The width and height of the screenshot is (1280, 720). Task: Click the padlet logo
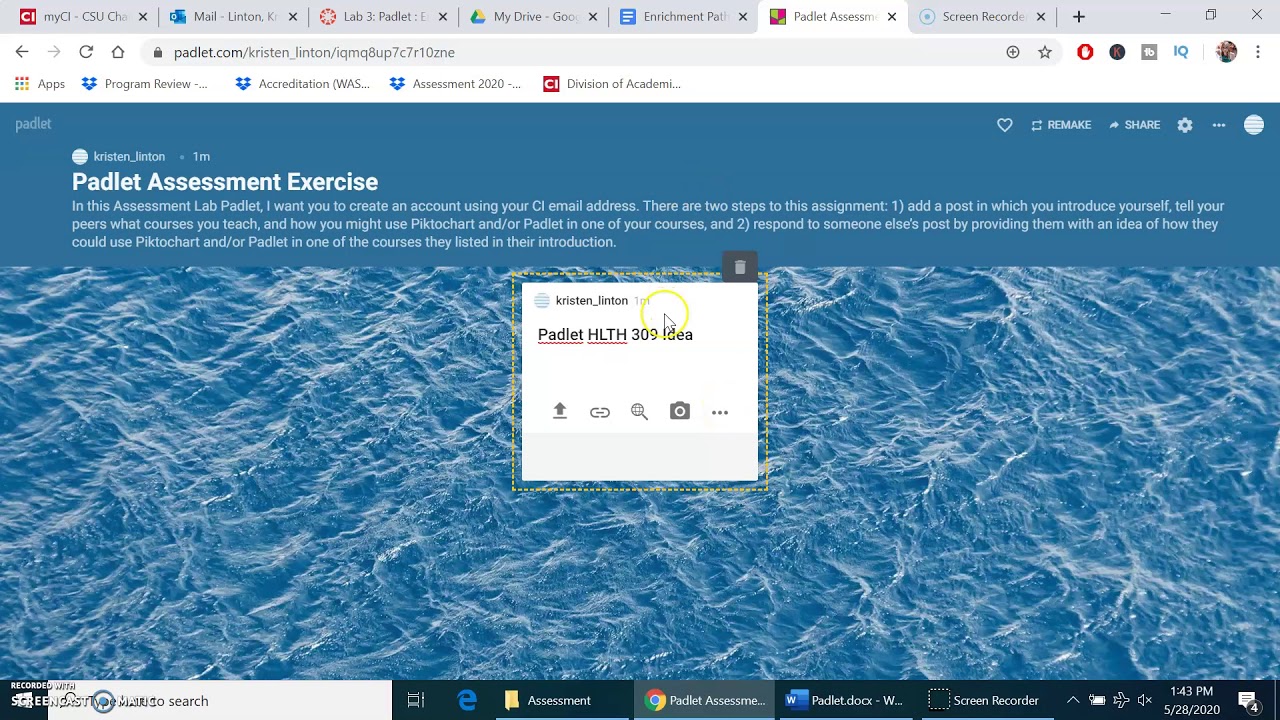tap(33, 124)
